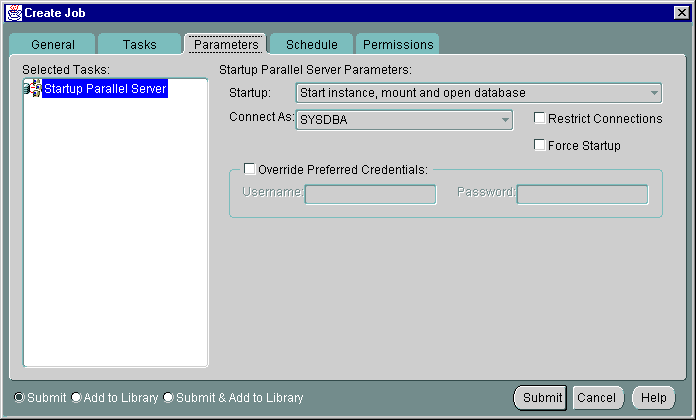Go to the Schedule tab
Image resolution: width=696 pixels, height=420 pixels.
(x=311, y=45)
